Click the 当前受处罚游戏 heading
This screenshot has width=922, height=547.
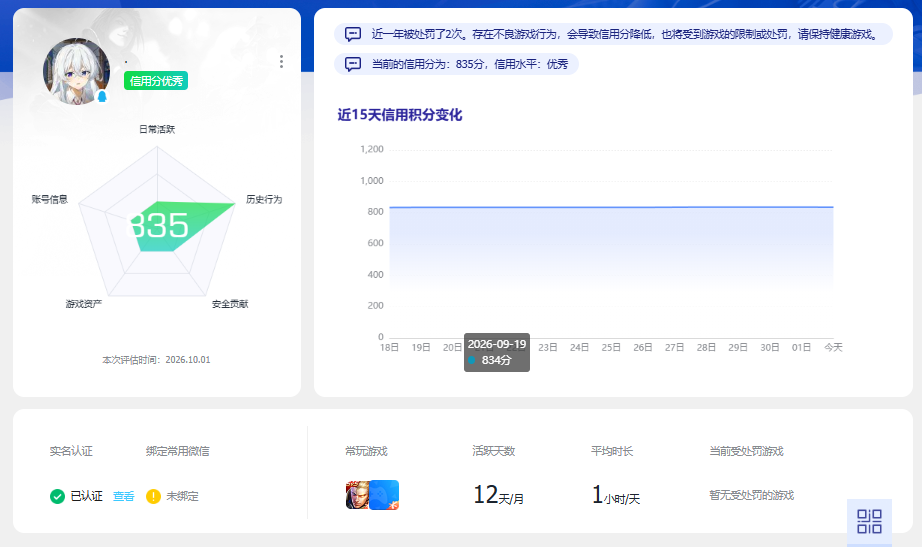[747, 451]
